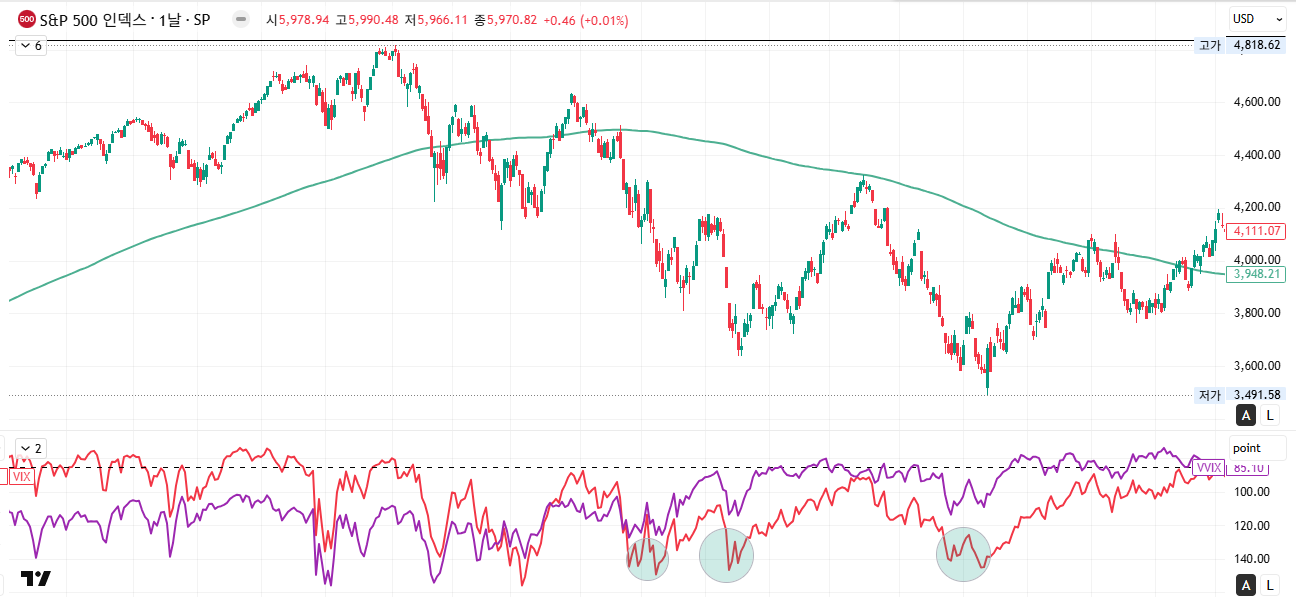Select the rightmost highlighted circle on VIX pane

tap(963, 554)
